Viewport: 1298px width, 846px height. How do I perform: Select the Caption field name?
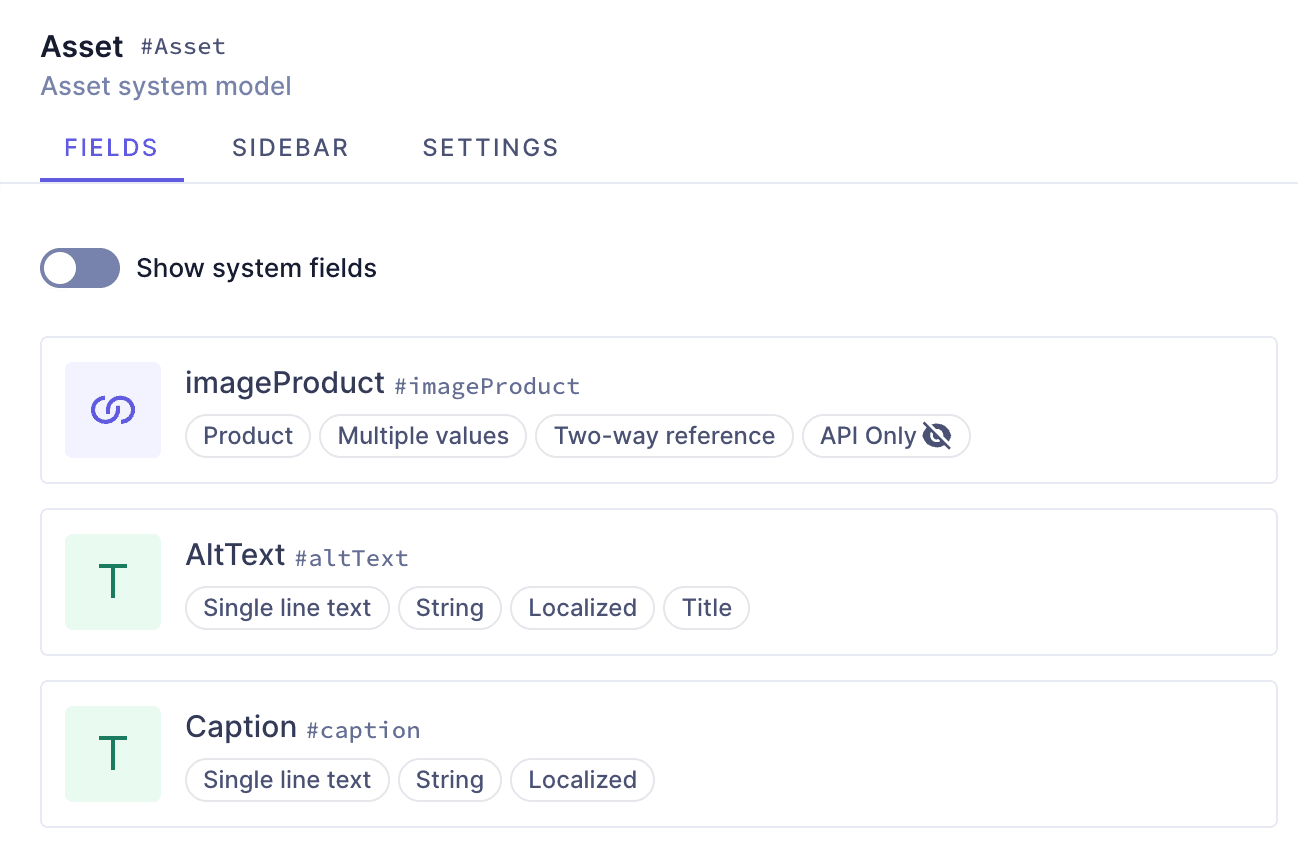coord(241,727)
